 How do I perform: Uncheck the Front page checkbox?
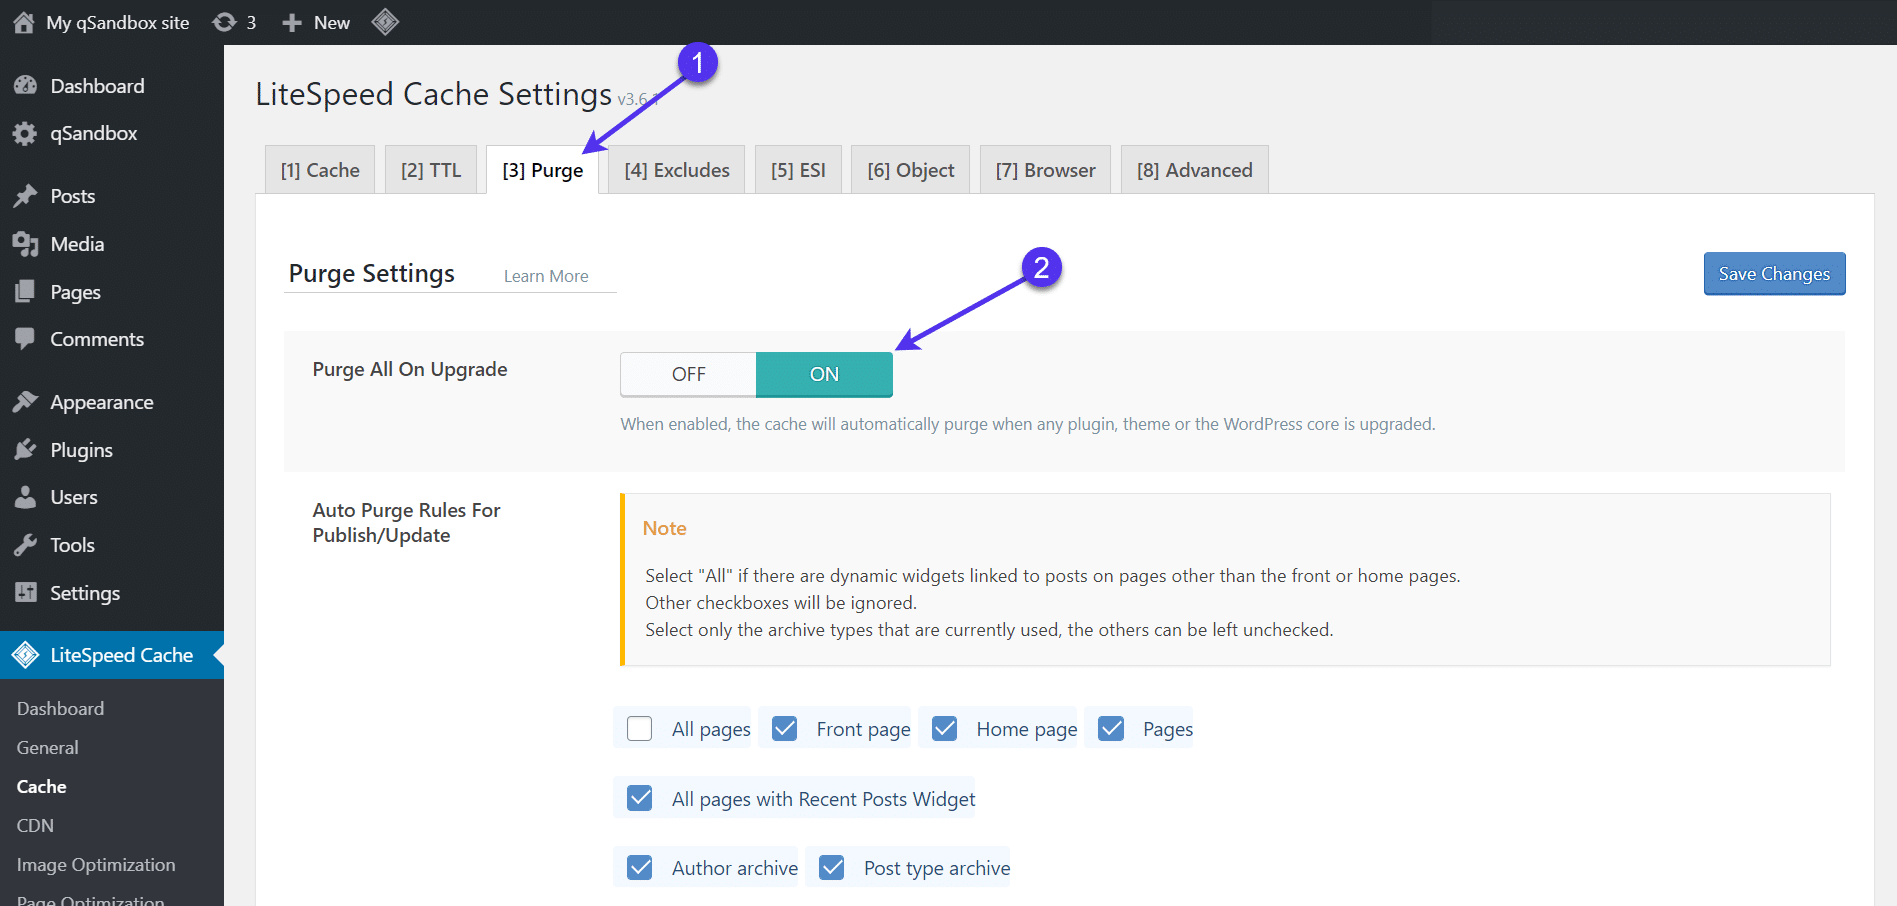[x=784, y=728]
